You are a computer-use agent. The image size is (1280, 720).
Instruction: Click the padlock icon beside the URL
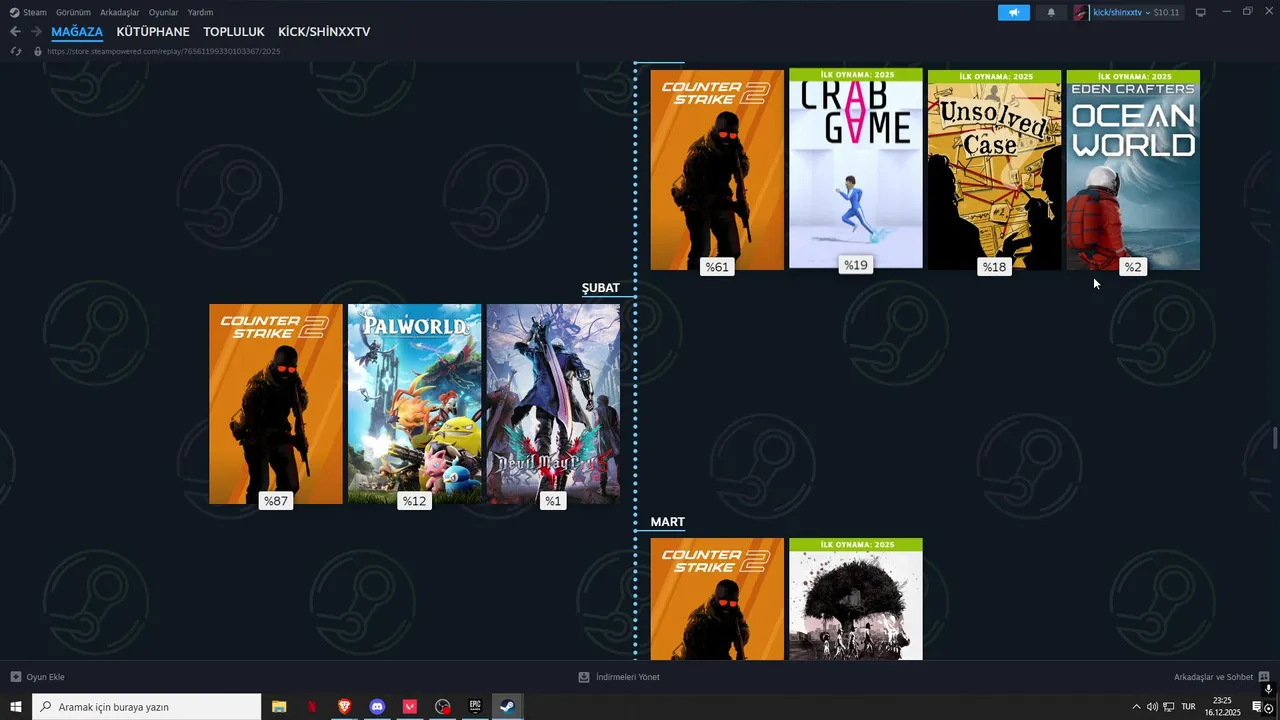pos(38,51)
